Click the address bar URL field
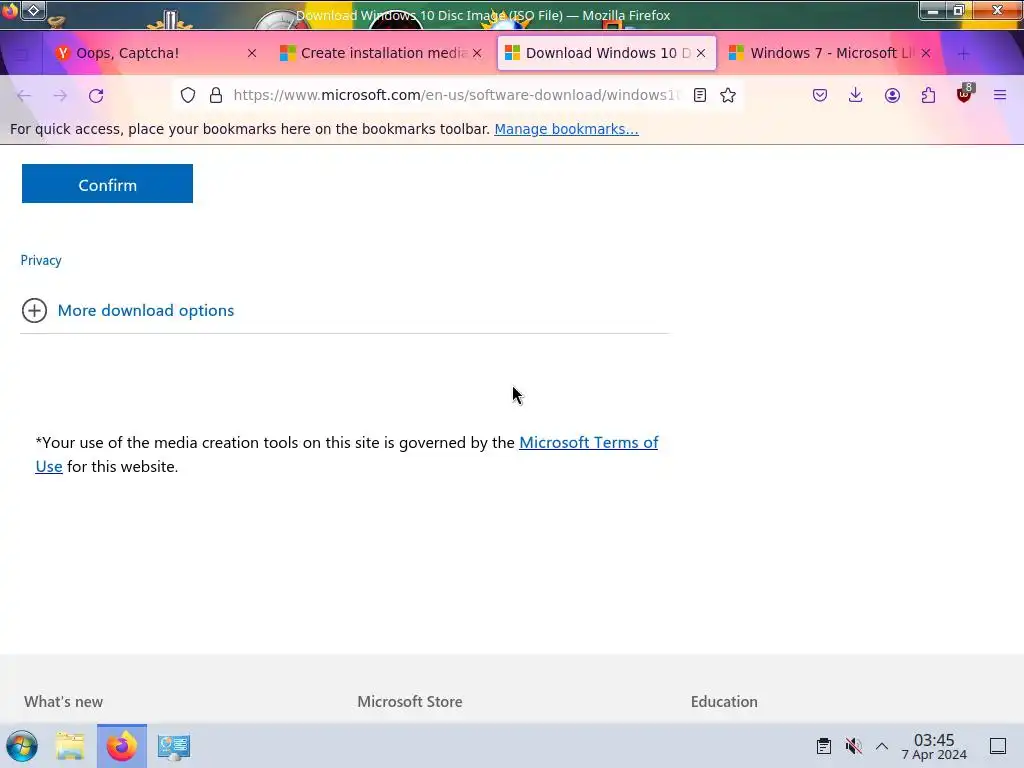Viewport: 1024px width, 768px height. pyautogui.click(x=456, y=95)
